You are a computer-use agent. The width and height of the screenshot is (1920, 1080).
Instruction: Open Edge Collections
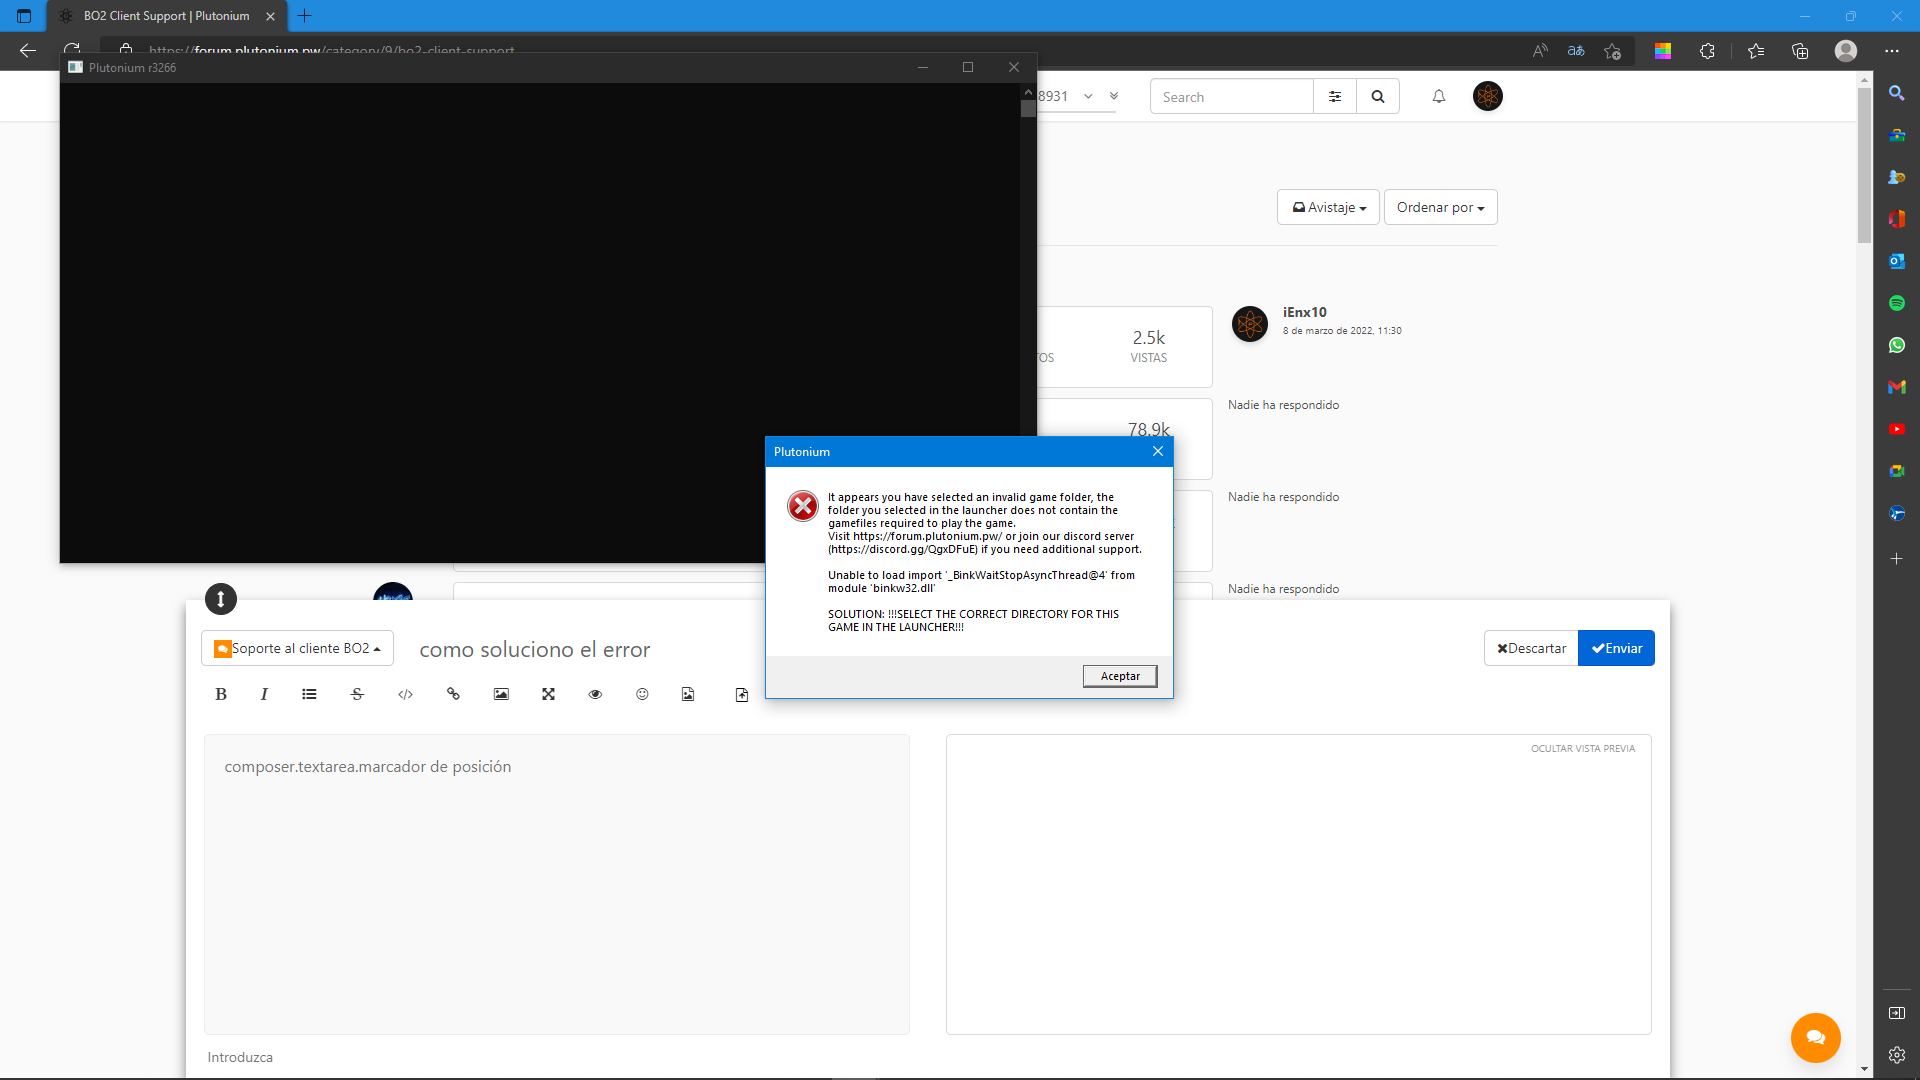pos(1800,51)
